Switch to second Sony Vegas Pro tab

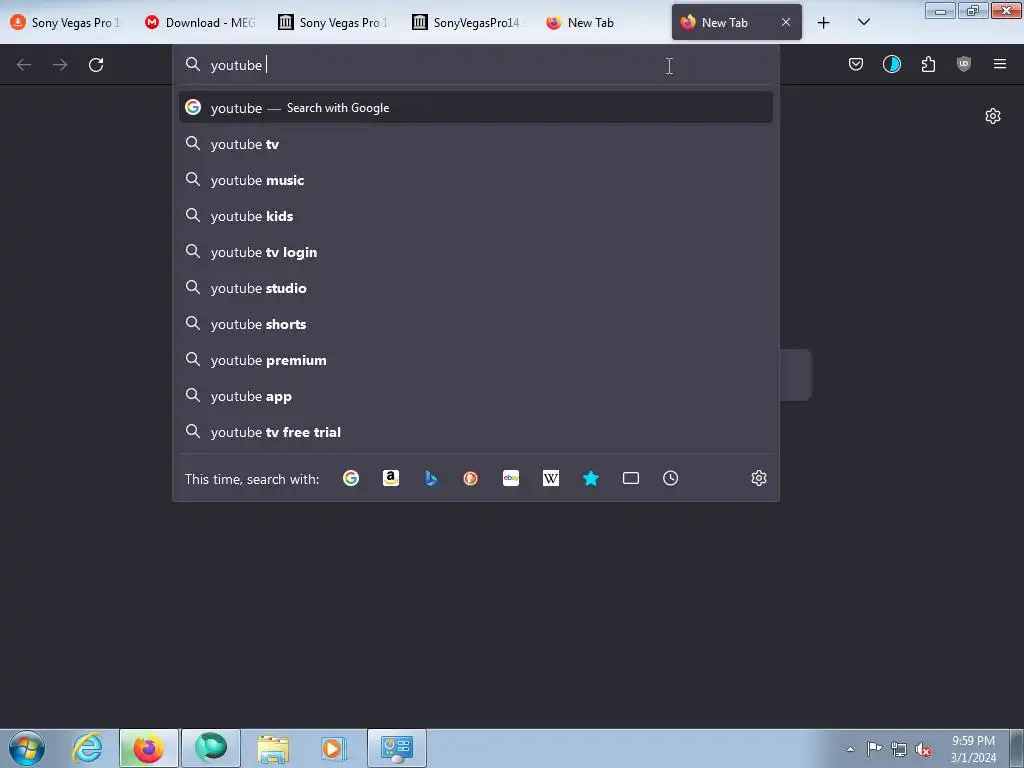tap(334, 22)
